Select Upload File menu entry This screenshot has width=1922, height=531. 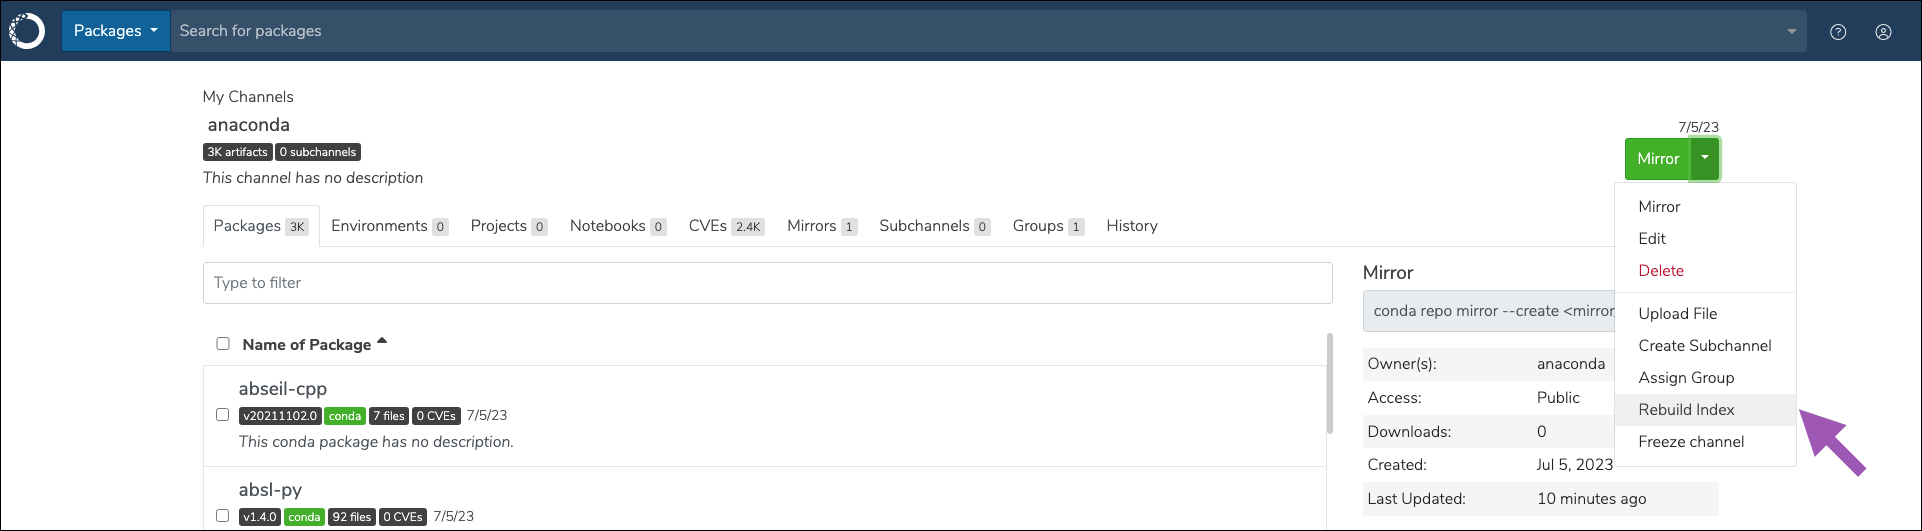click(x=1705, y=314)
